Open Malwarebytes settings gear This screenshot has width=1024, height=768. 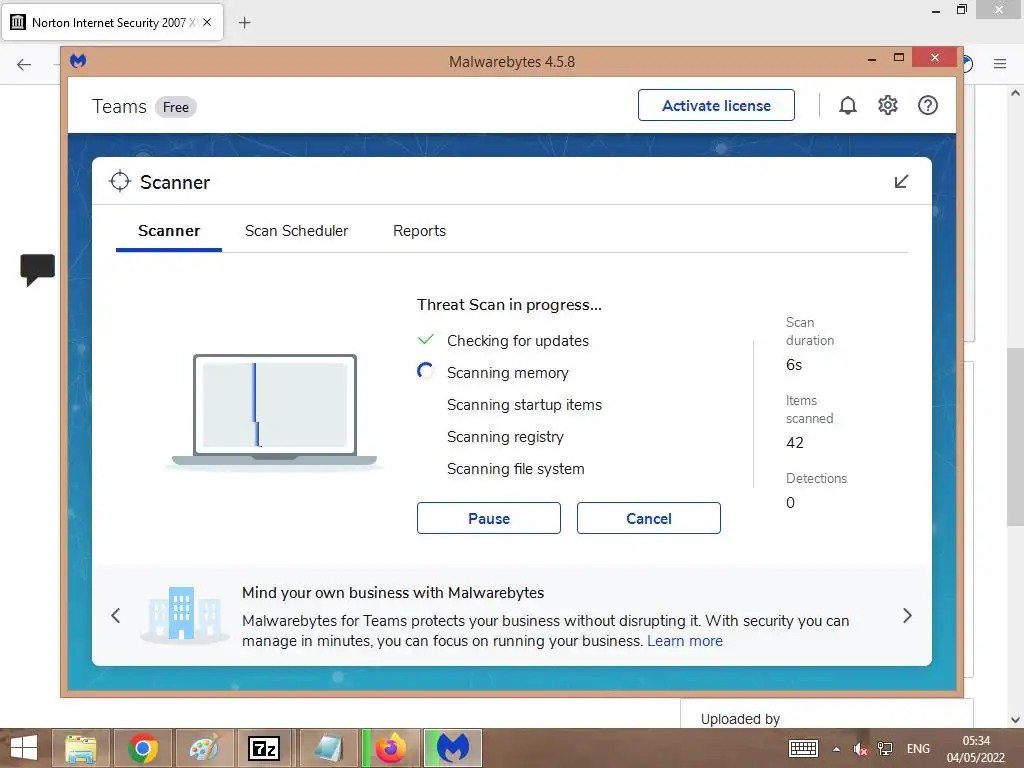click(x=888, y=105)
